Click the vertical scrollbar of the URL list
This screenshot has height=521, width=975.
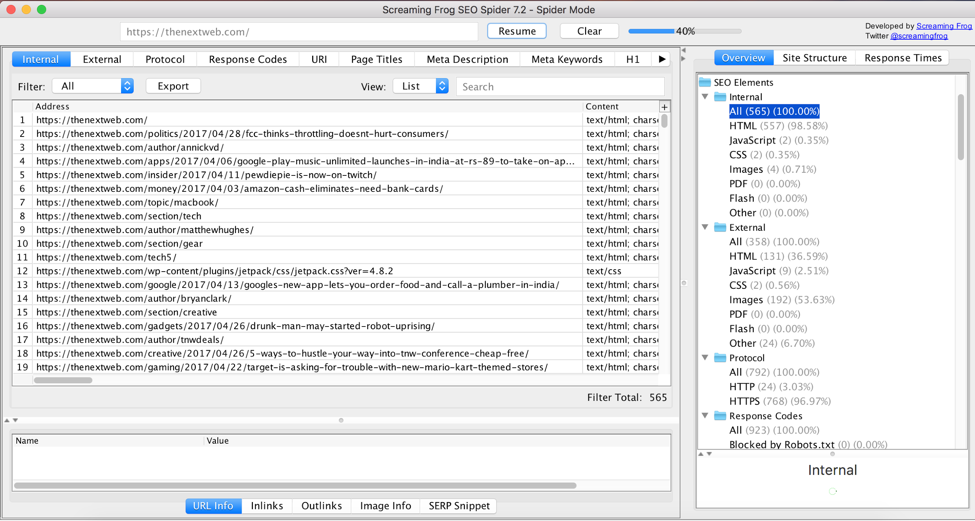click(x=665, y=121)
